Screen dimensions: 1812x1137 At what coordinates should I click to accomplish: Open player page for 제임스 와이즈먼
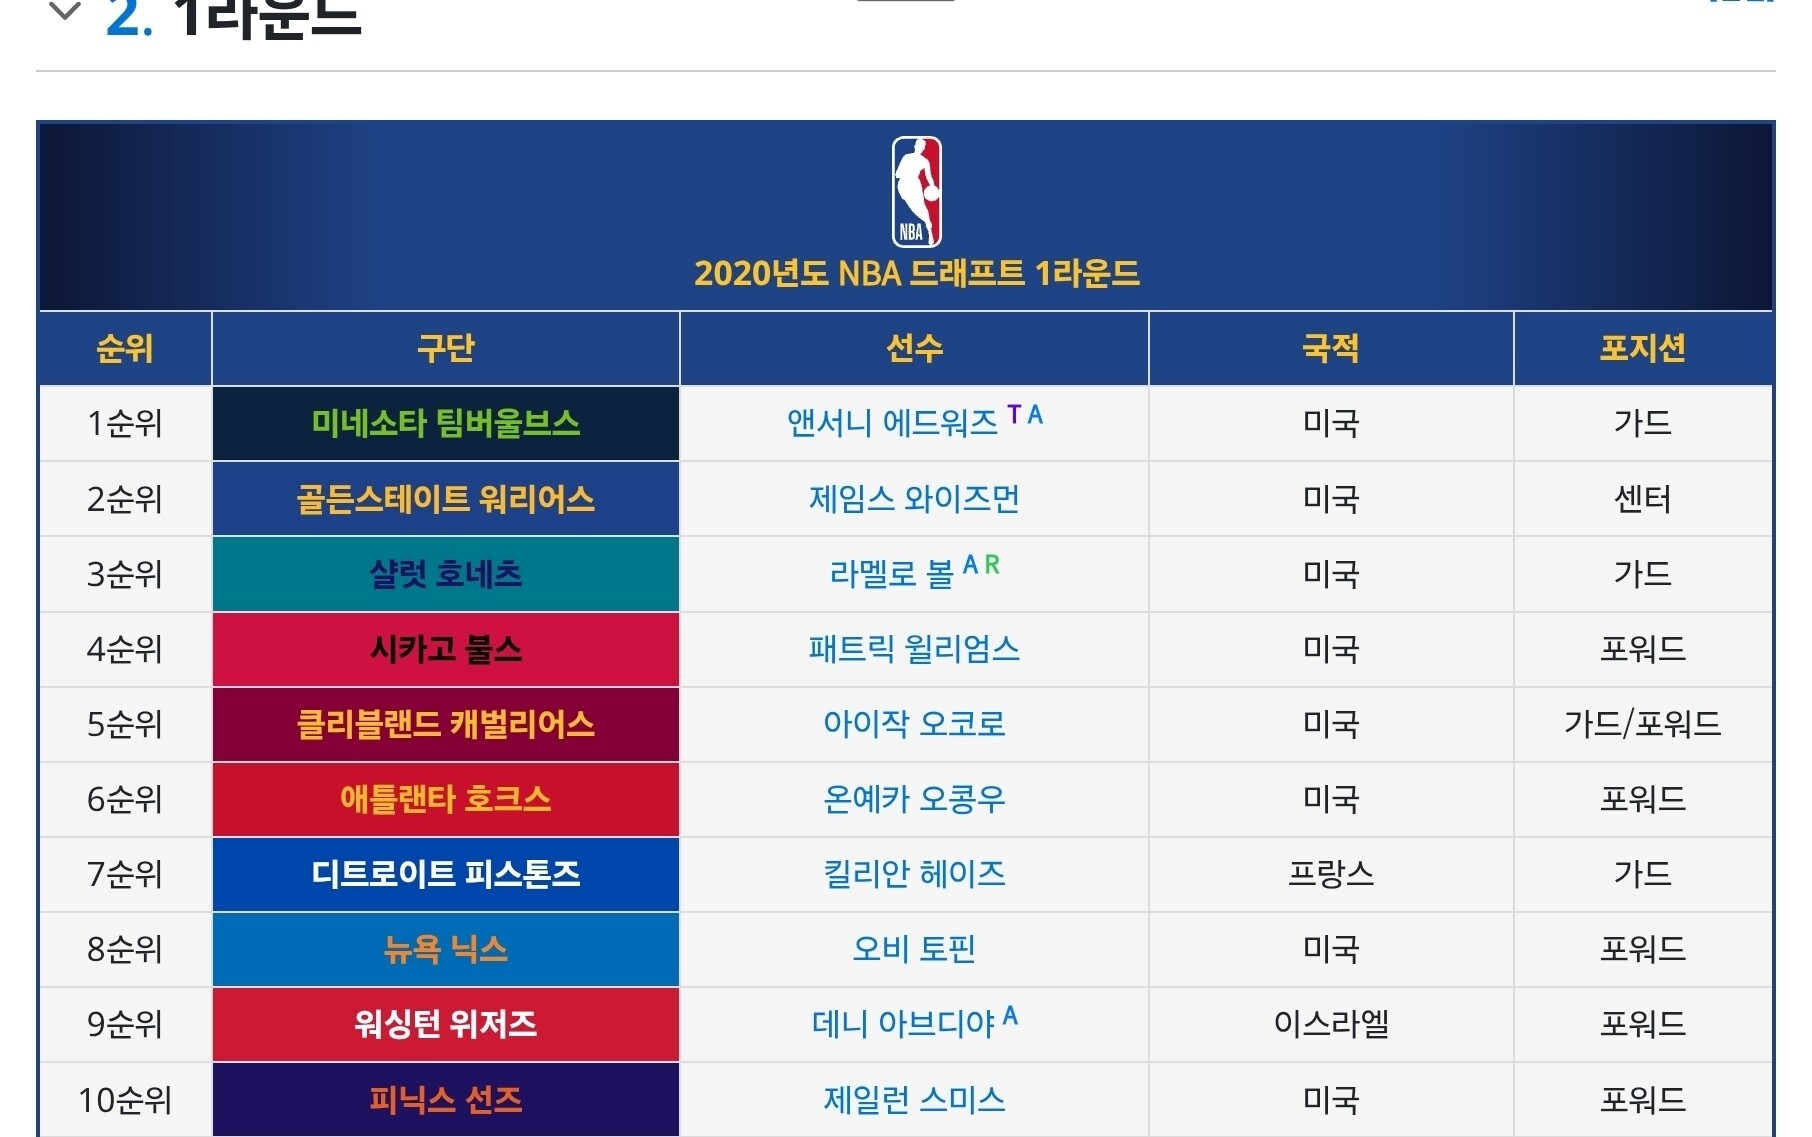914,499
